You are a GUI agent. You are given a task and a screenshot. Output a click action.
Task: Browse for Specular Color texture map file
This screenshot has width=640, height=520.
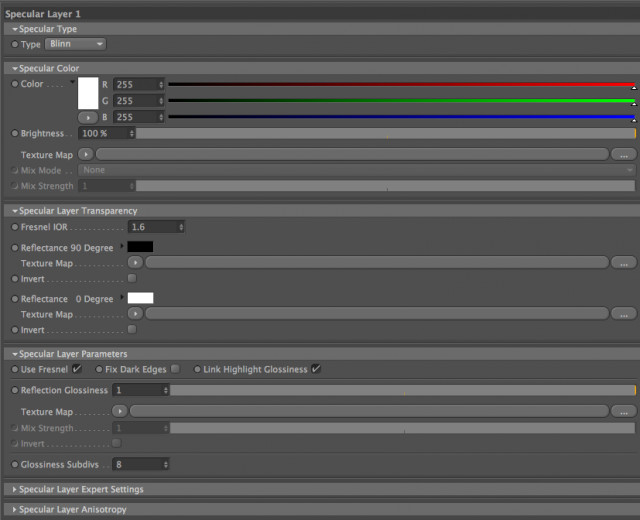coord(624,154)
